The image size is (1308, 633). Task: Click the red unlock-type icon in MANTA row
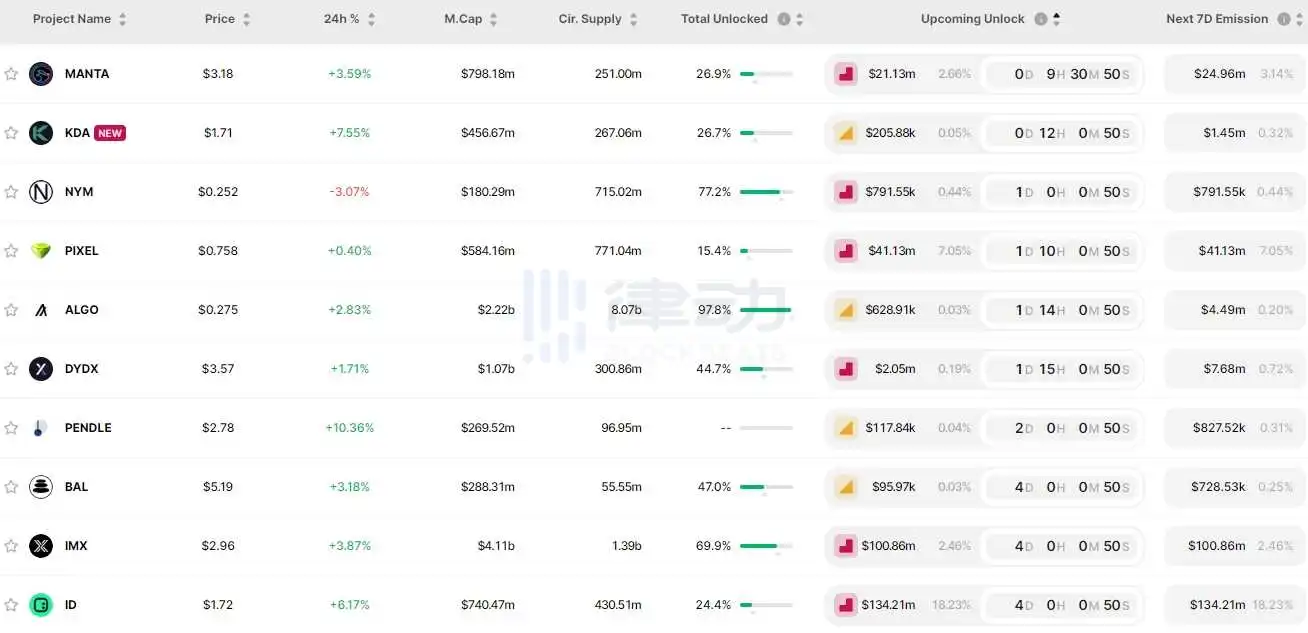click(x=846, y=74)
